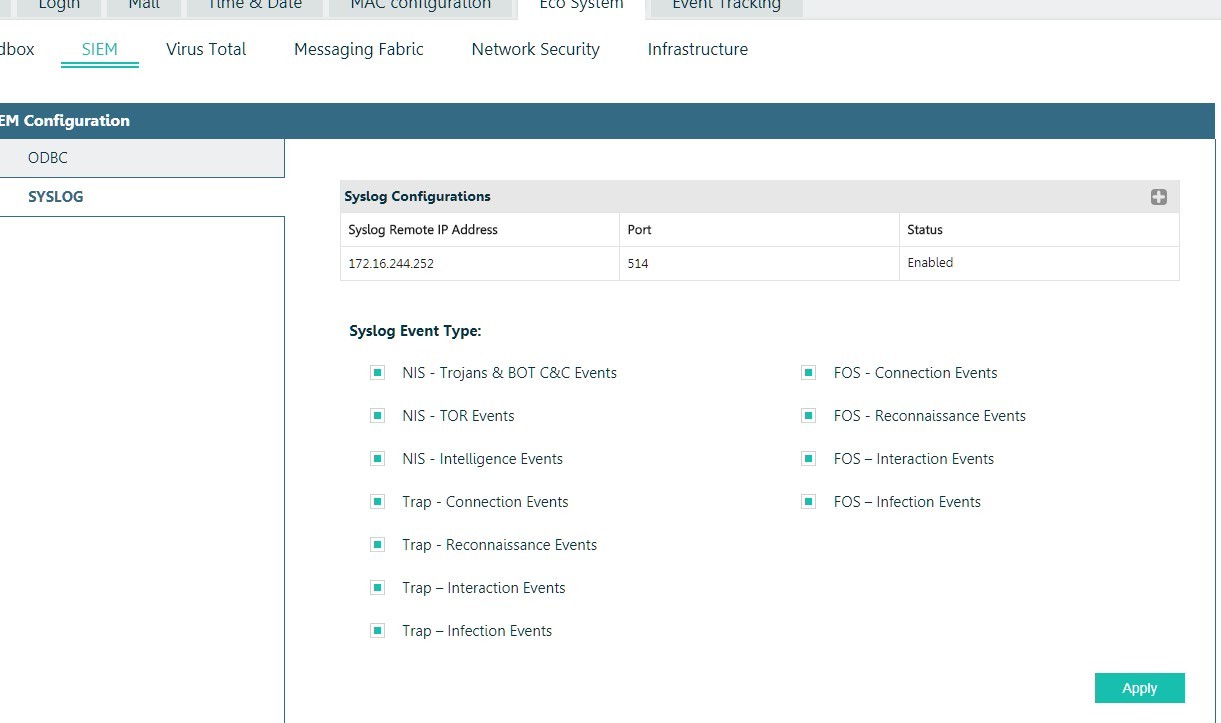The image size is (1221, 723).
Task: Toggle Trap – Infection Events checkbox
Action: tap(377, 631)
